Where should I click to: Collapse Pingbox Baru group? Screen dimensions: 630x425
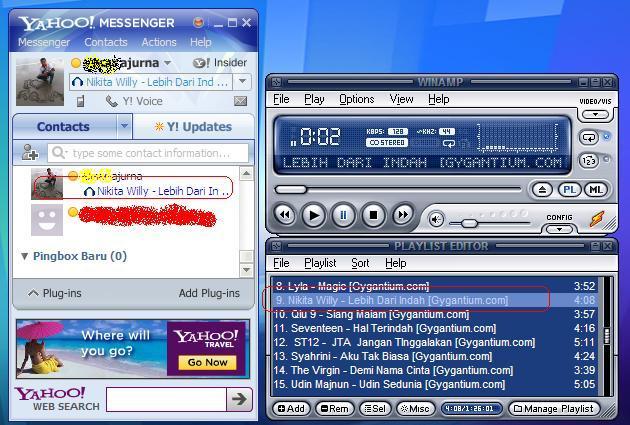pyautogui.click(x=24, y=256)
